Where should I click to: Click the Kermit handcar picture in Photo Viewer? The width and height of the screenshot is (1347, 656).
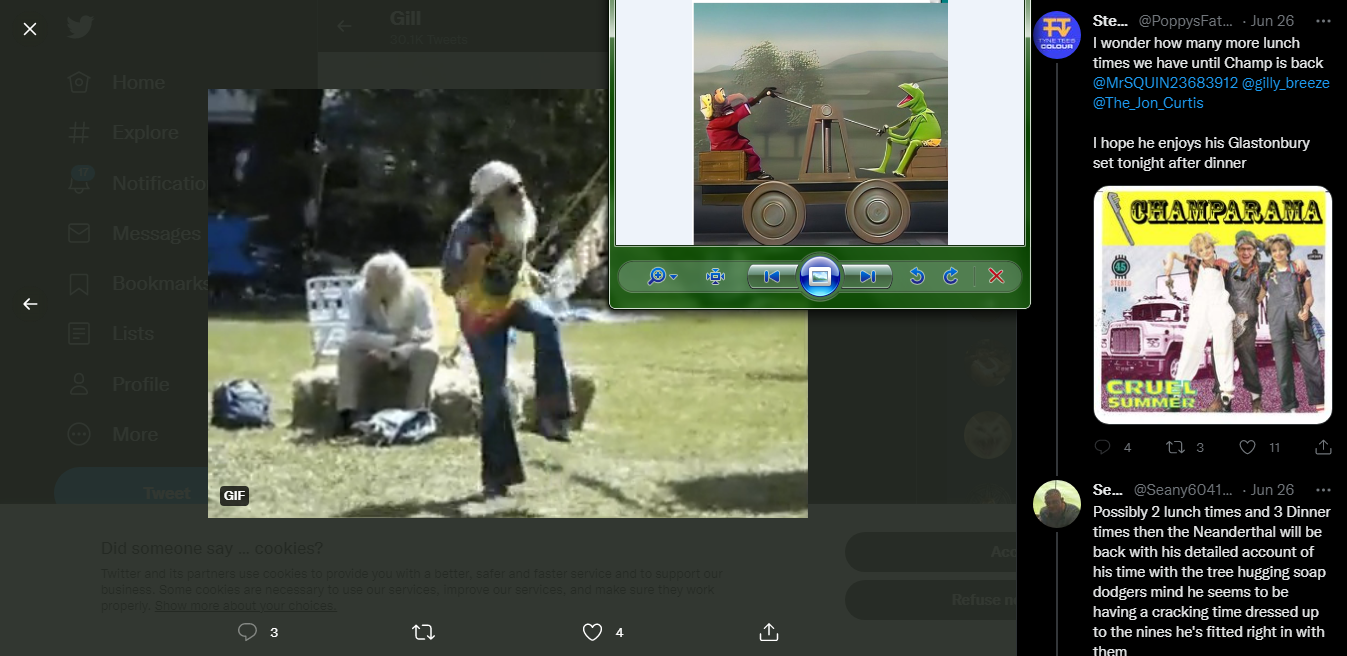820,124
